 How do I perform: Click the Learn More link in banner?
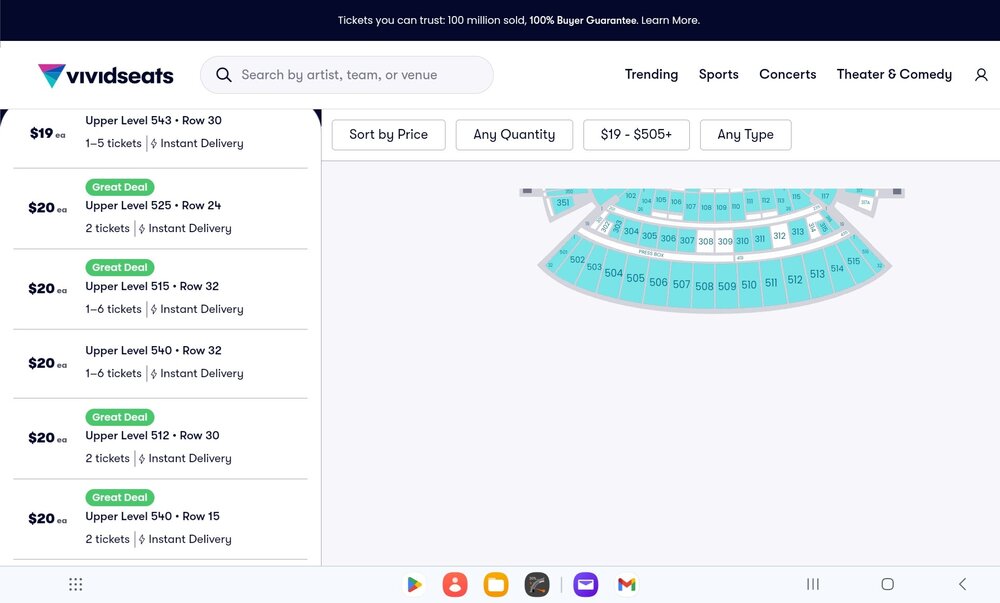click(670, 20)
